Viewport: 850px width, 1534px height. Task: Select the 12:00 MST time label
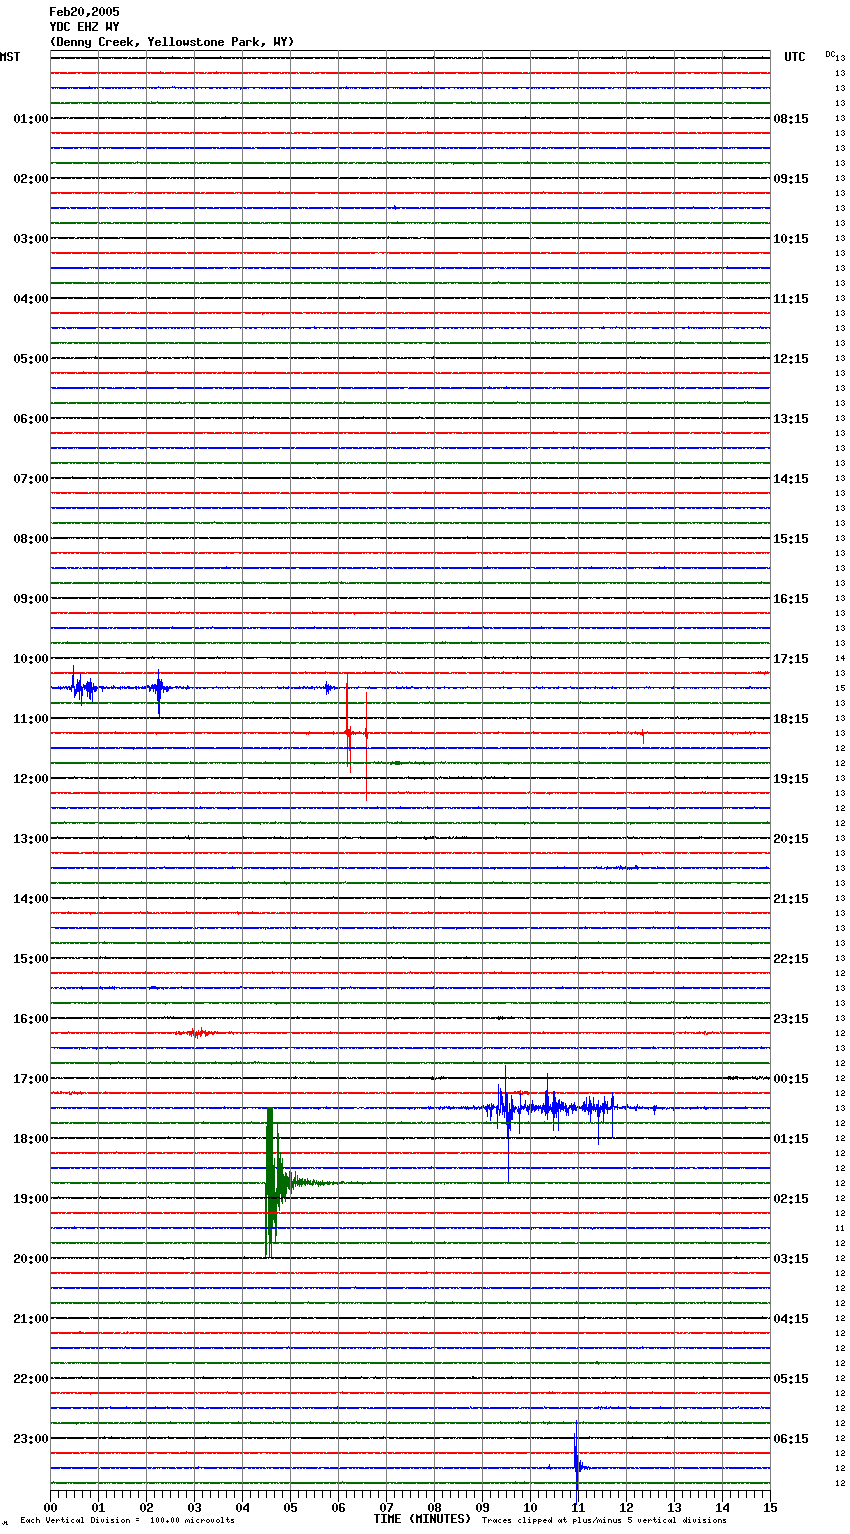(x=31, y=779)
